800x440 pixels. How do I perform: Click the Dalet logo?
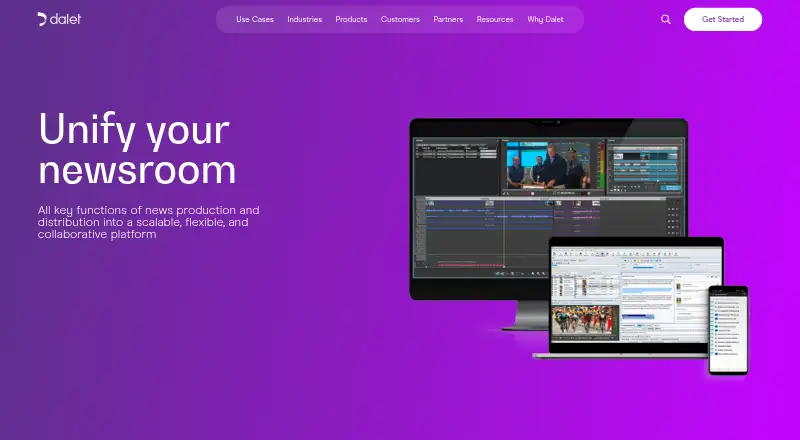tap(59, 19)
